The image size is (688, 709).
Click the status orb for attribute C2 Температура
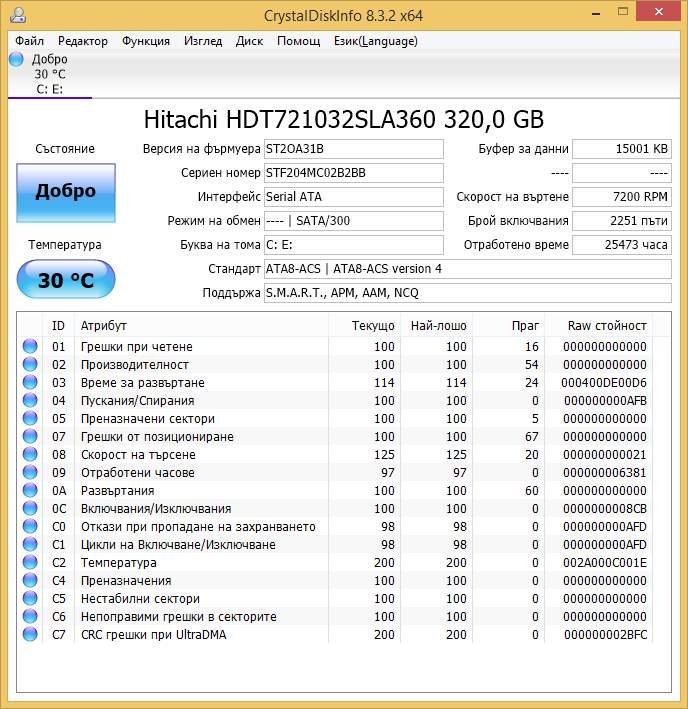click(30, 563)
